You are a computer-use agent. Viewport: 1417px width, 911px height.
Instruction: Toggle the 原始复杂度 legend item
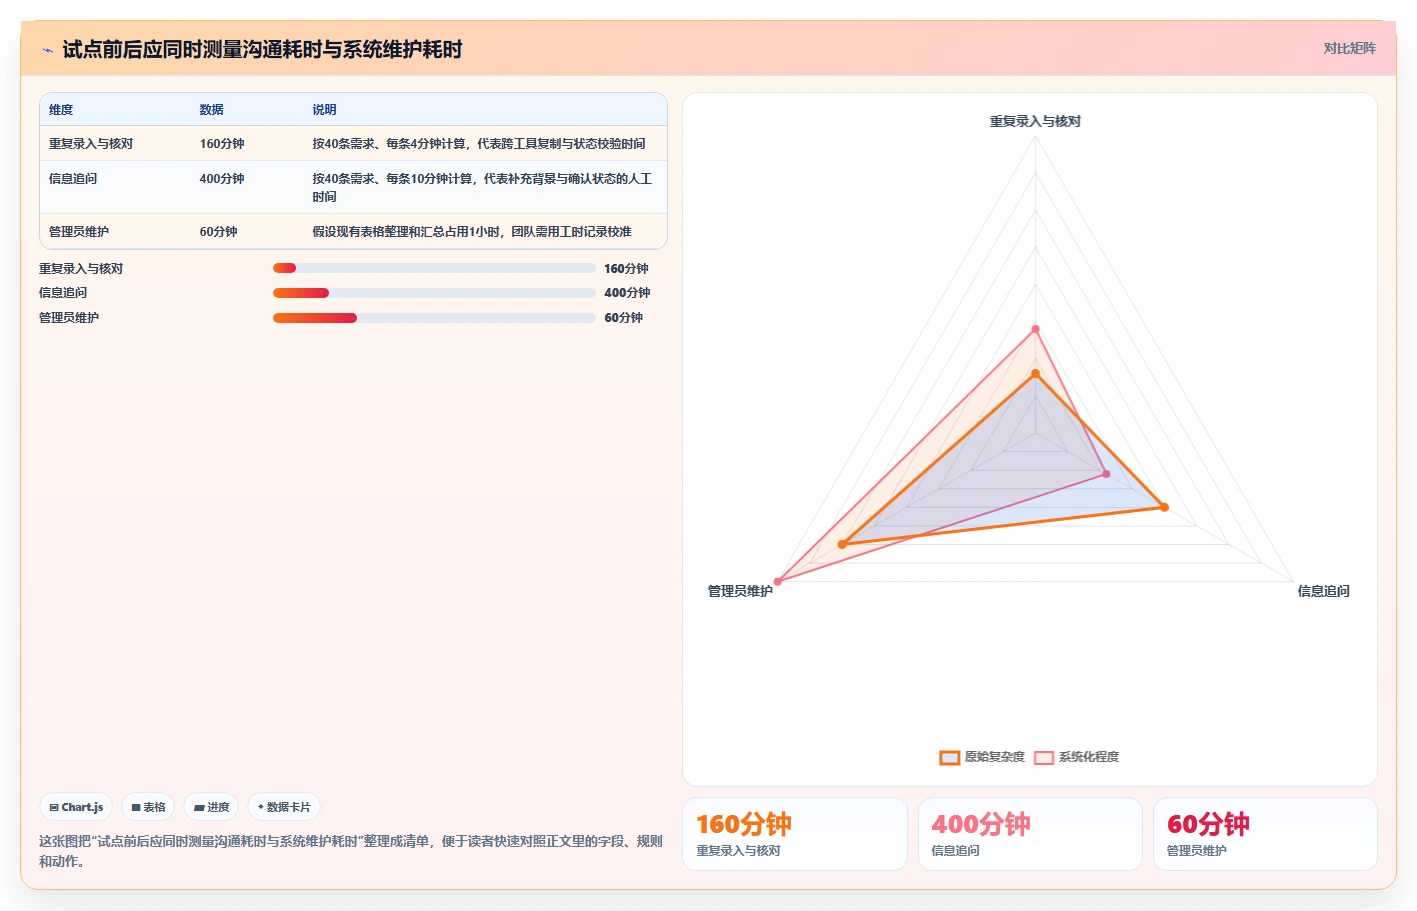coord(982,757)
